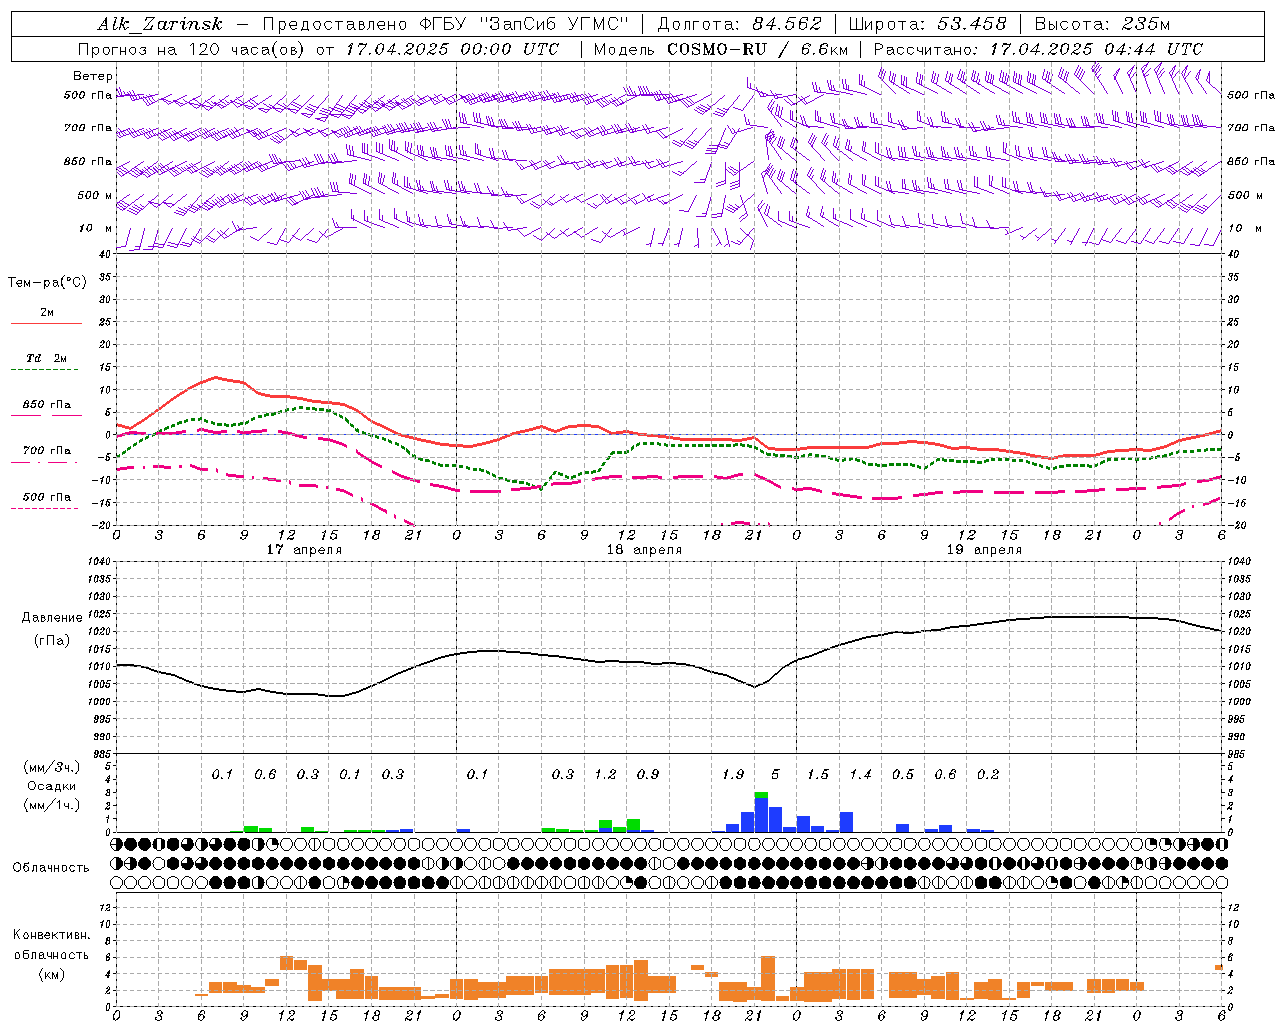Viewport: 1280px width, 1024px height.
Task: Click the 2м temperature legend entry
Action: click(x=47, y=312)
